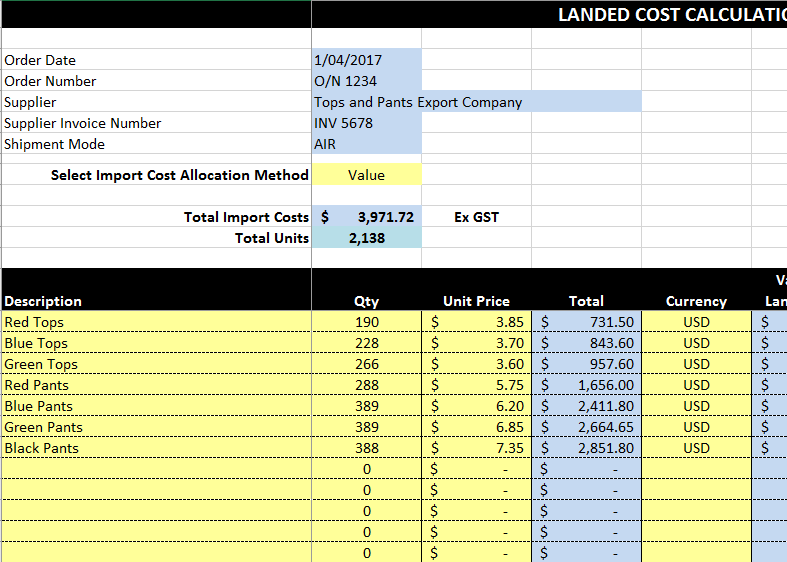The image size is (787, 562).
Task: Select Green Tops unit price 3.60
Action: coord(476,364)
